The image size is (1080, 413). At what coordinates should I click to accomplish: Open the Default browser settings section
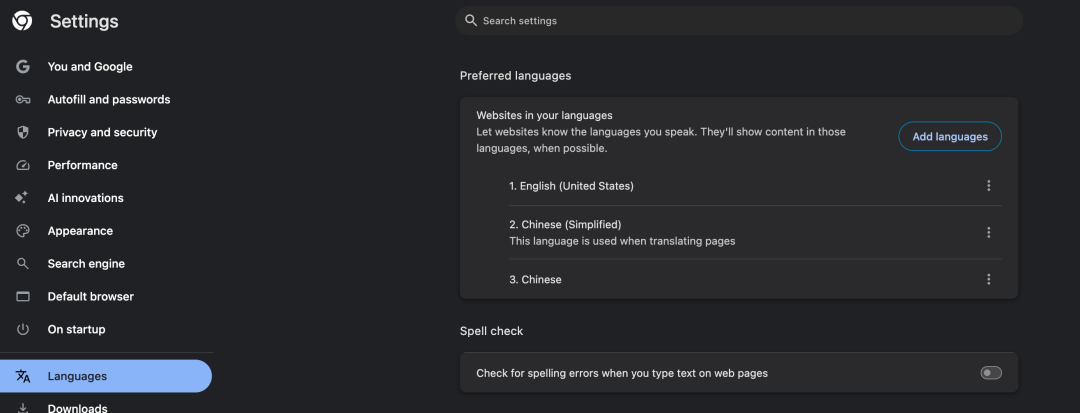[x=90, y=297]
